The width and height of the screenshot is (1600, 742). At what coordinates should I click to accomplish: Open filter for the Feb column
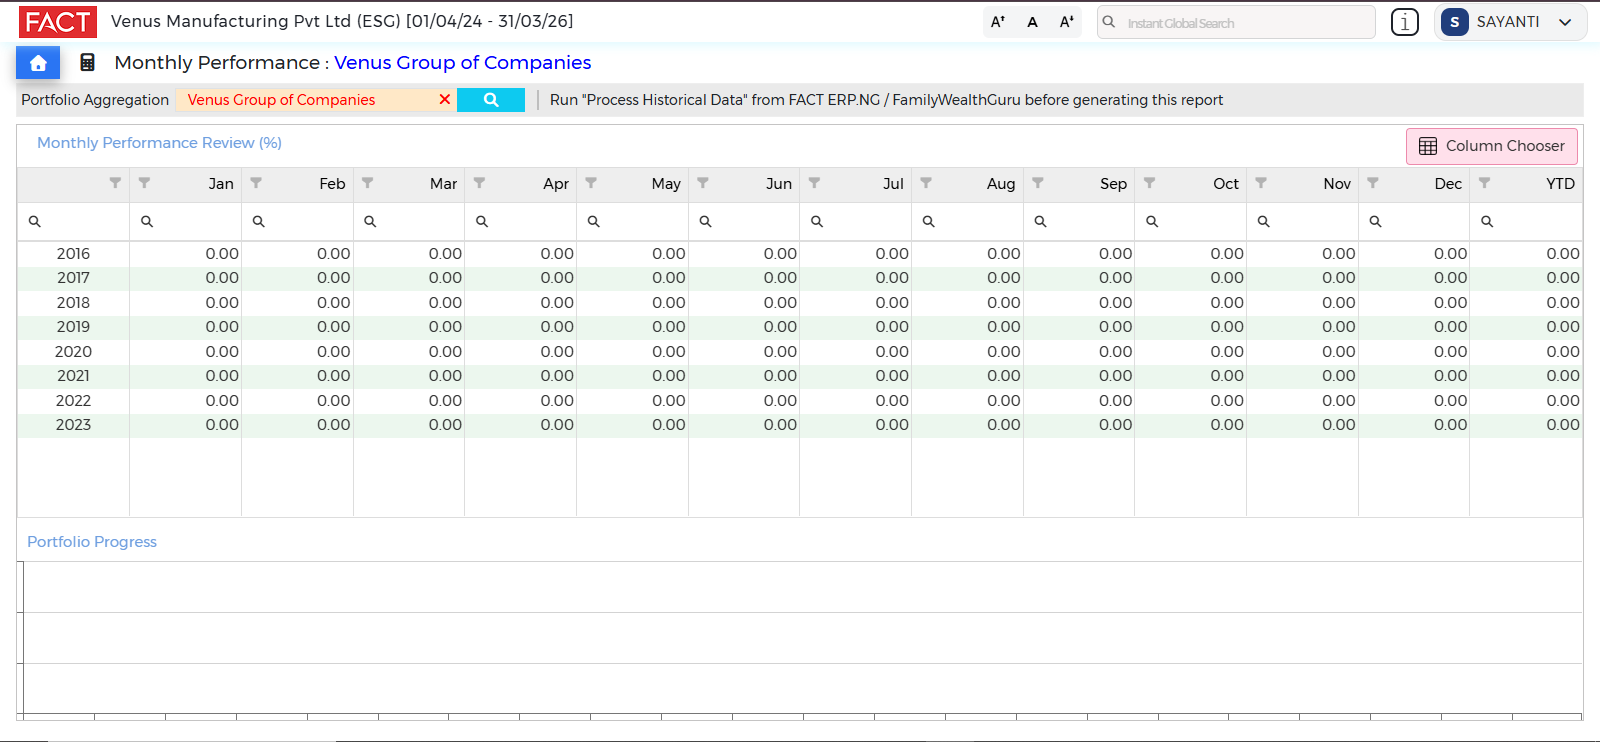click(256, 183)
